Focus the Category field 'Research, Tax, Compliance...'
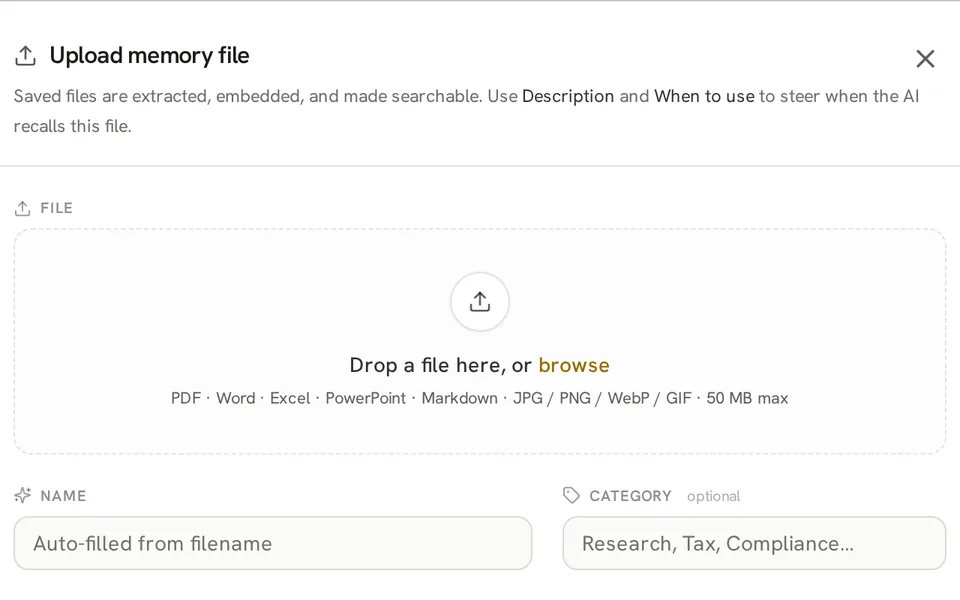 pyautogui.click(x=754, y=543)
